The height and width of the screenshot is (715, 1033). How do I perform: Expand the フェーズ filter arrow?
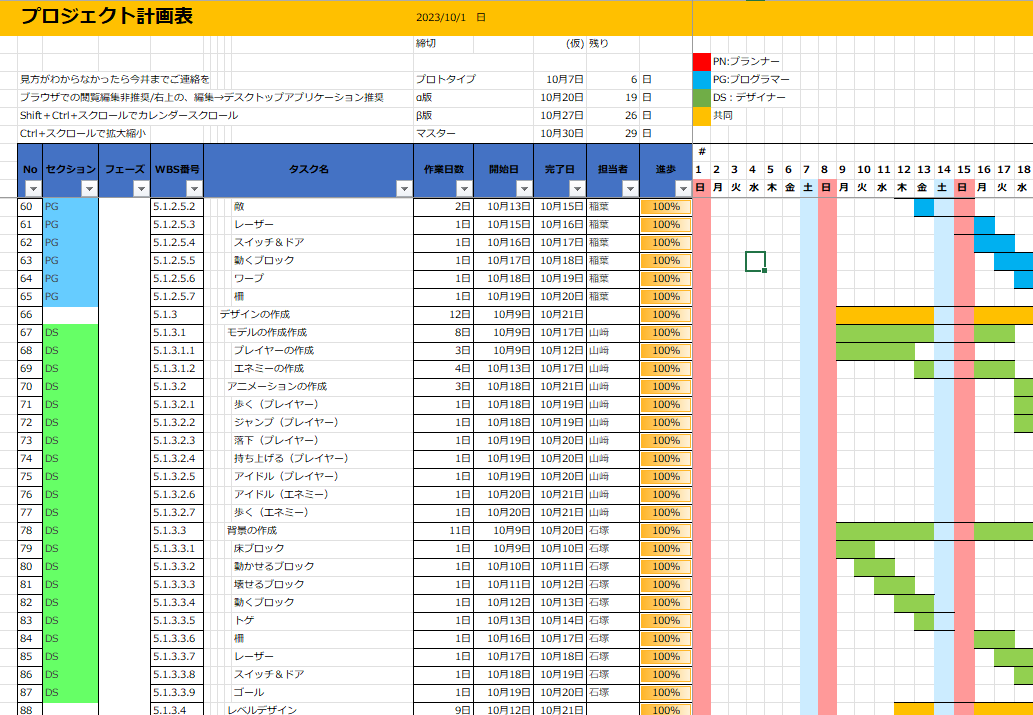click(x=140, y=189)
